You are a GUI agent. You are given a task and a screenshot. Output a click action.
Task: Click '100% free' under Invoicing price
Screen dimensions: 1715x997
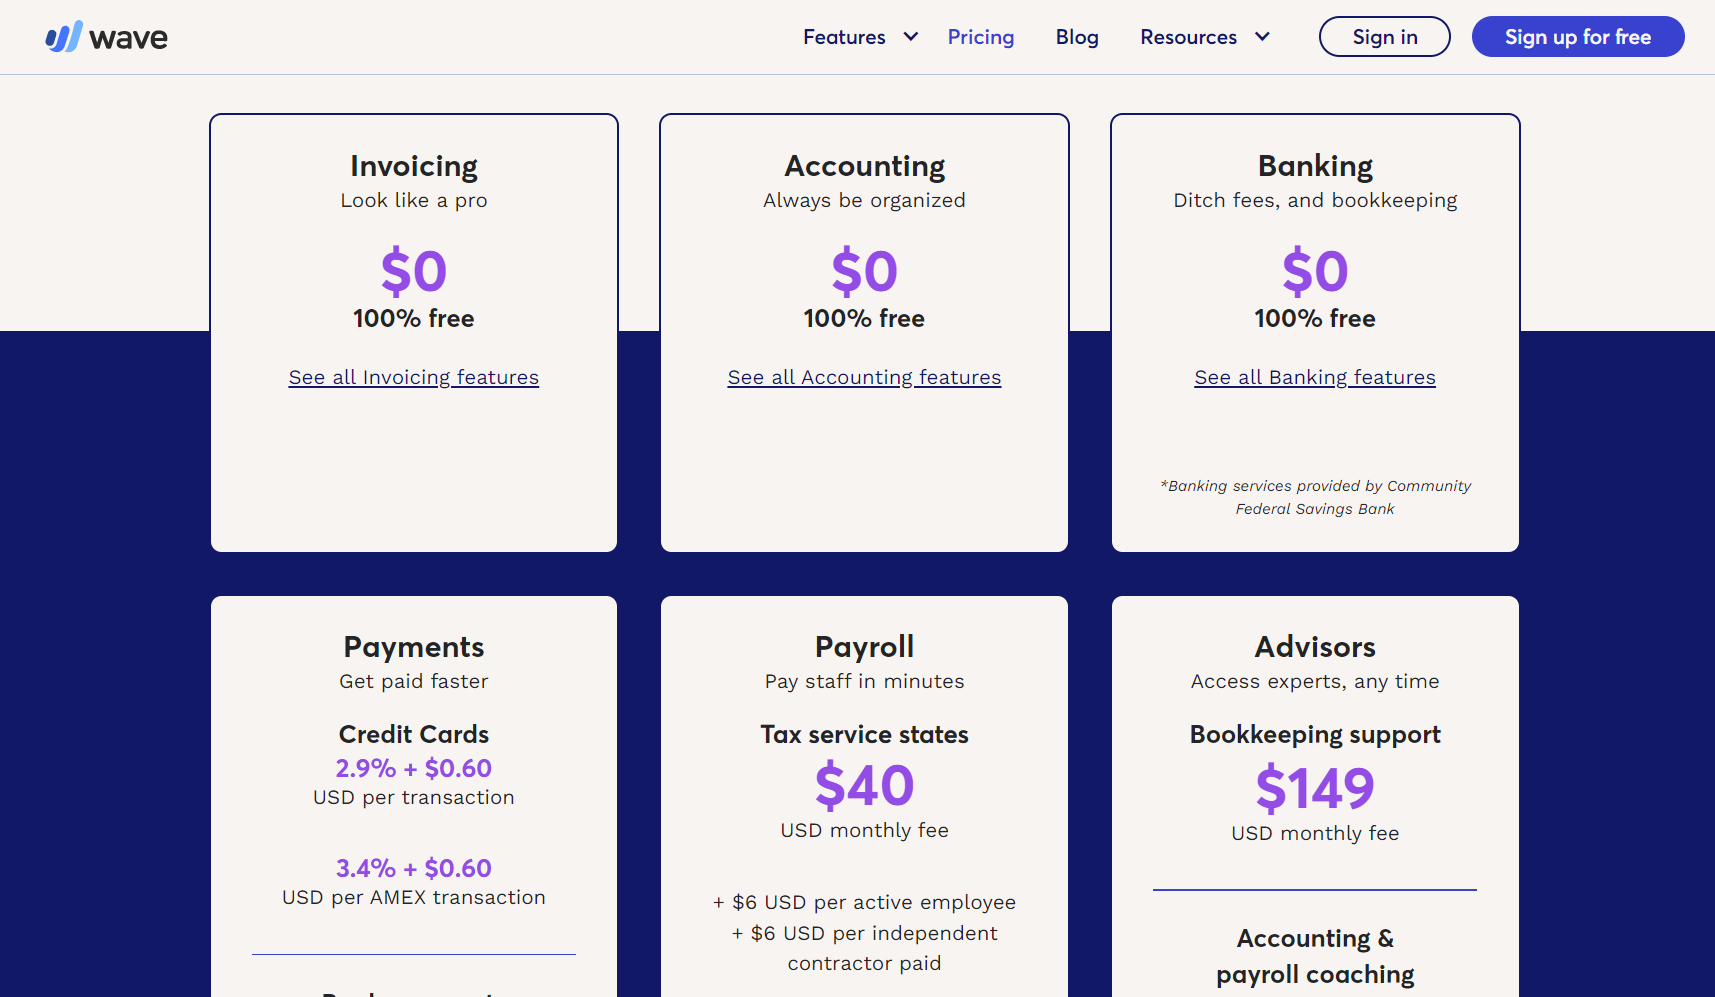tap(414, 318)
